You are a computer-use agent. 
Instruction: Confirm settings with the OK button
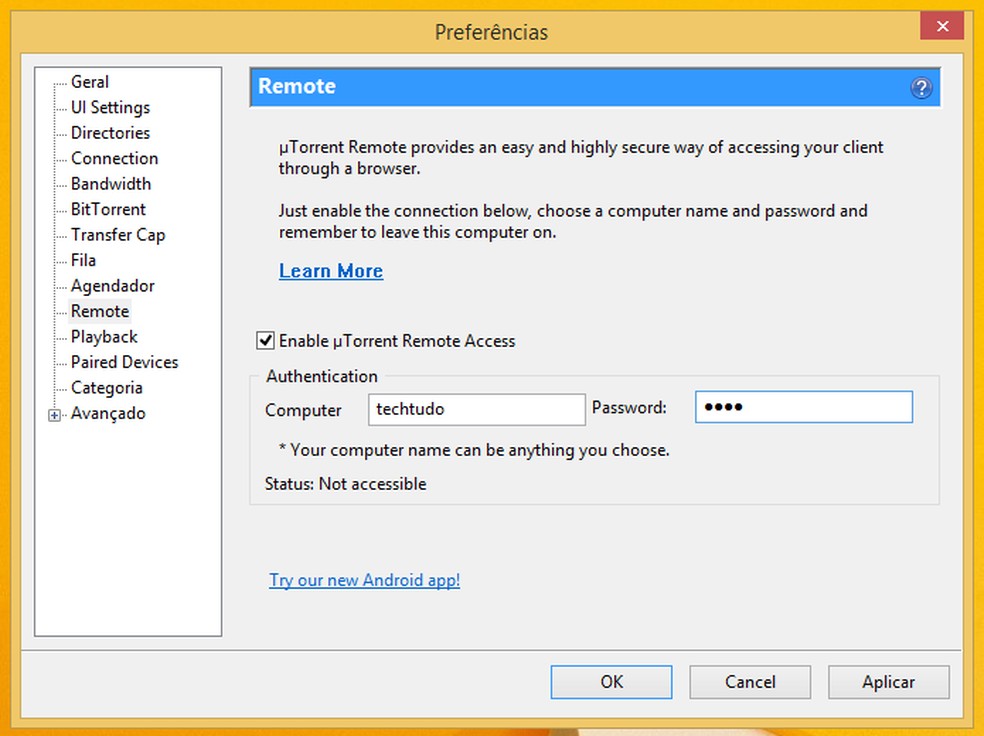(611, 682)
